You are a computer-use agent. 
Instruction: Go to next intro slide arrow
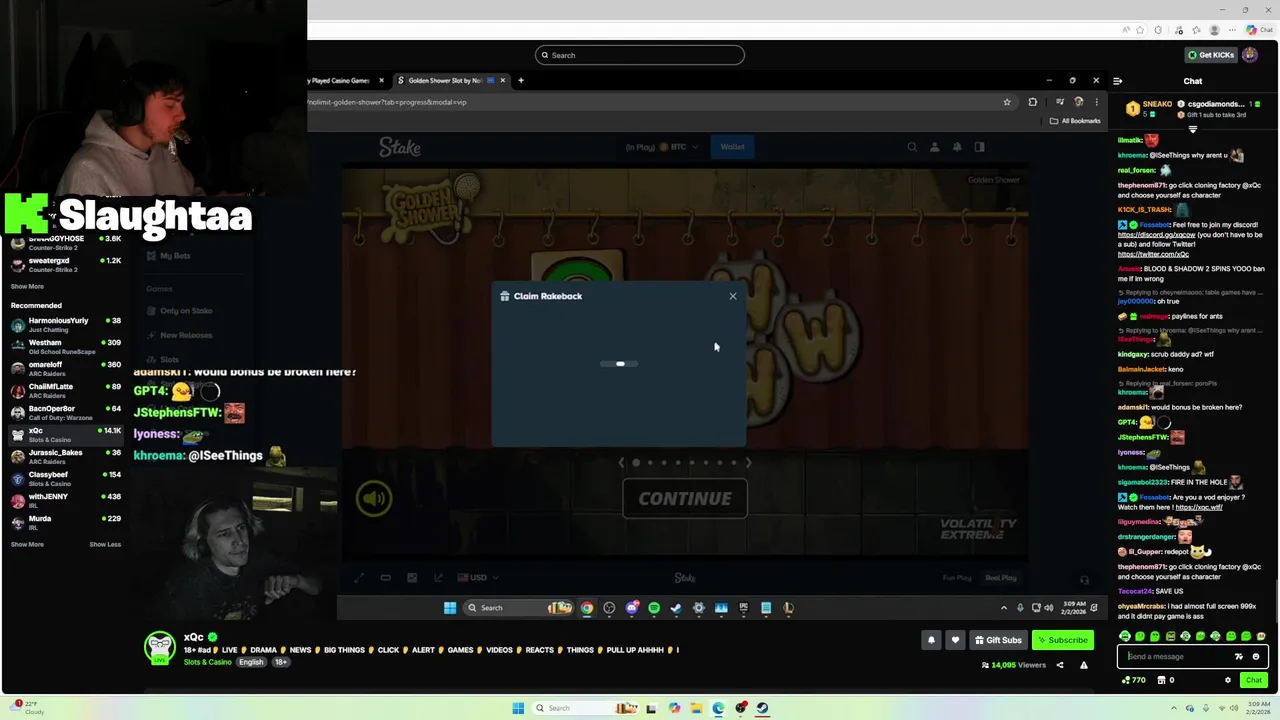click(748, 462)
